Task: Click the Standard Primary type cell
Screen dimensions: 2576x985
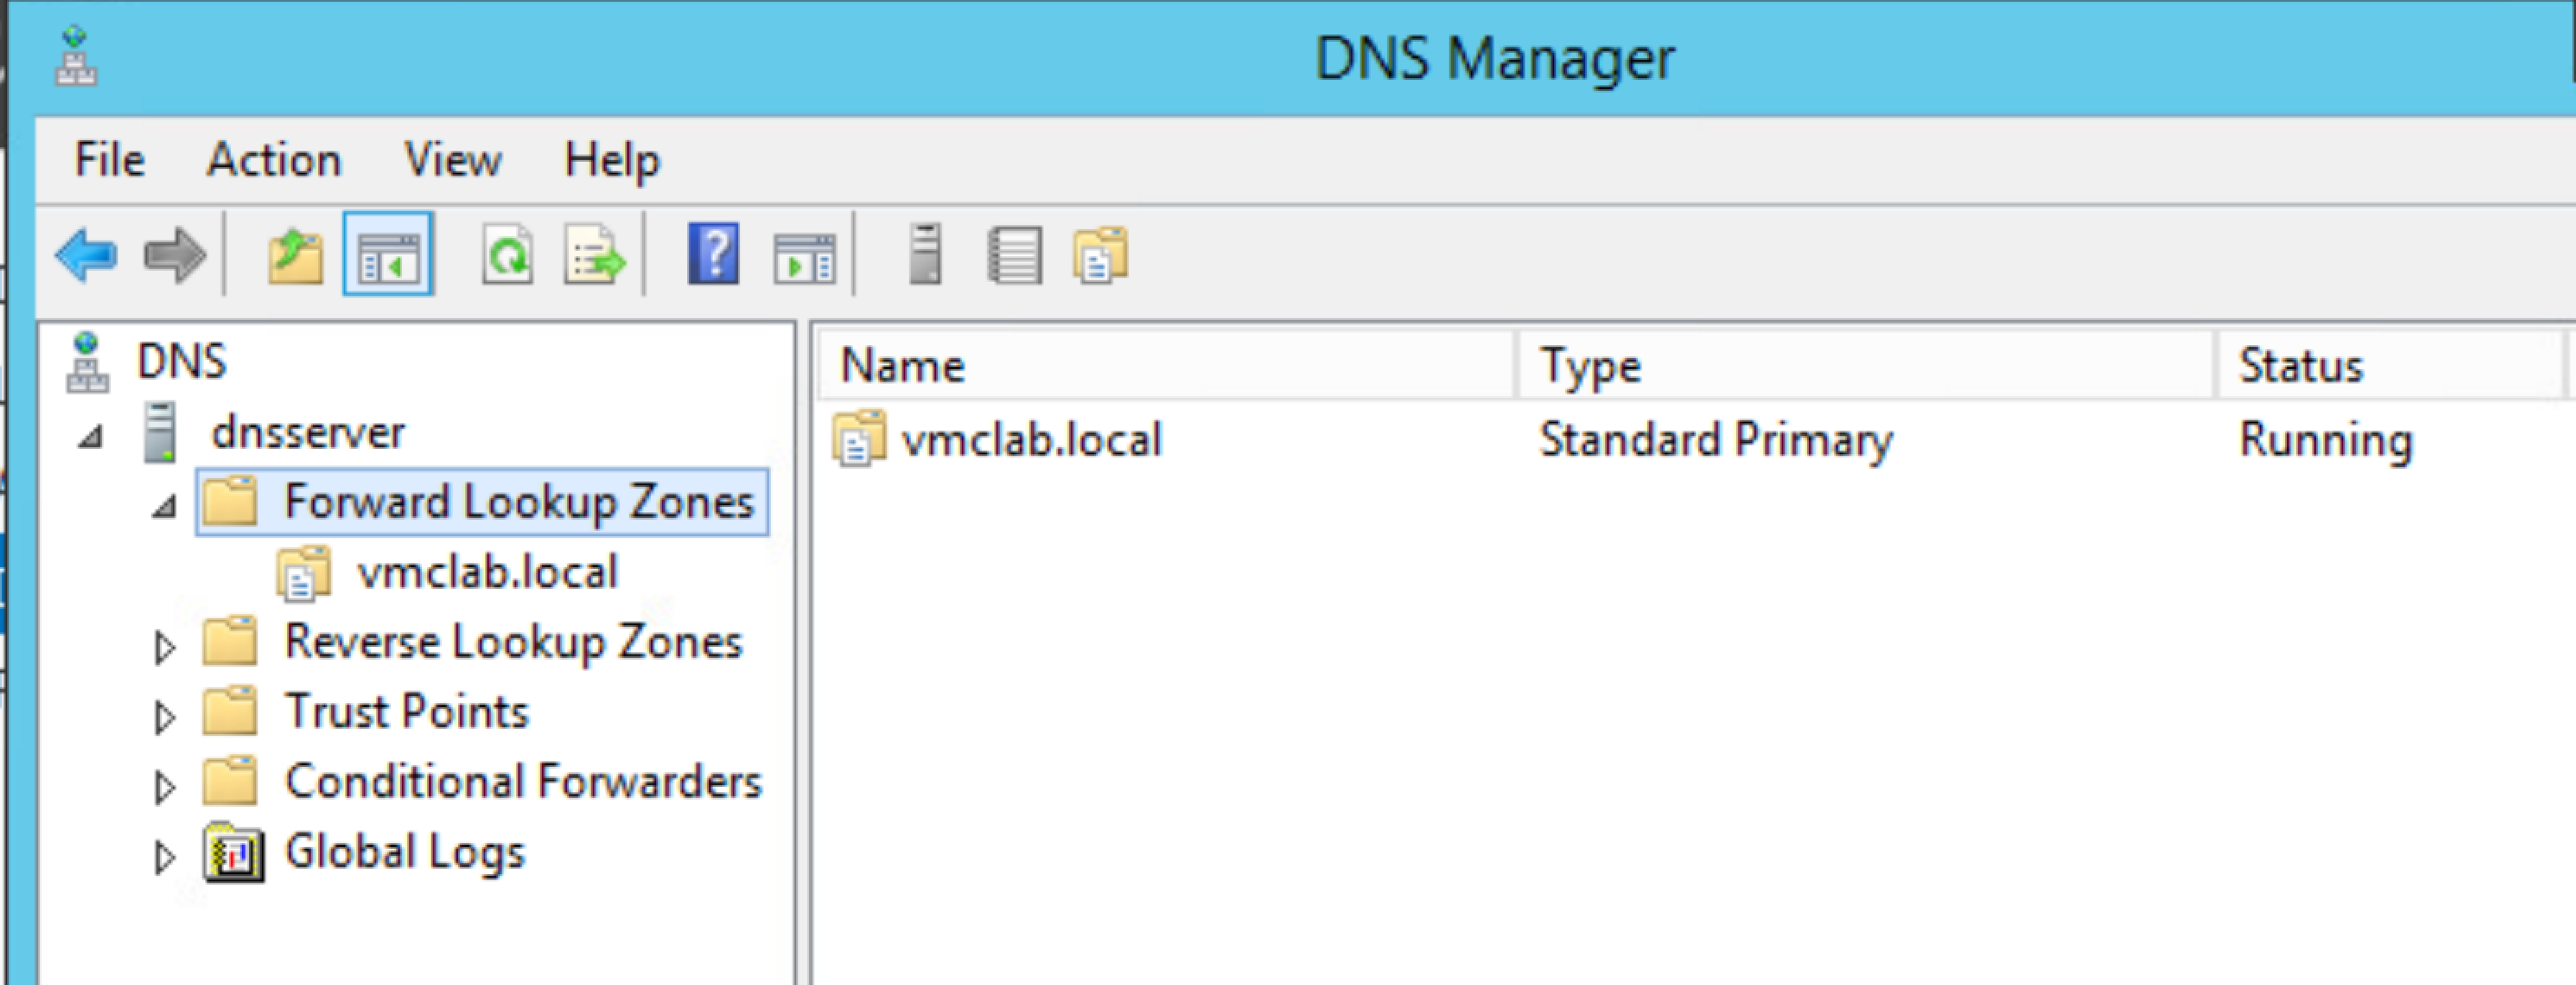Action: 1716,440
